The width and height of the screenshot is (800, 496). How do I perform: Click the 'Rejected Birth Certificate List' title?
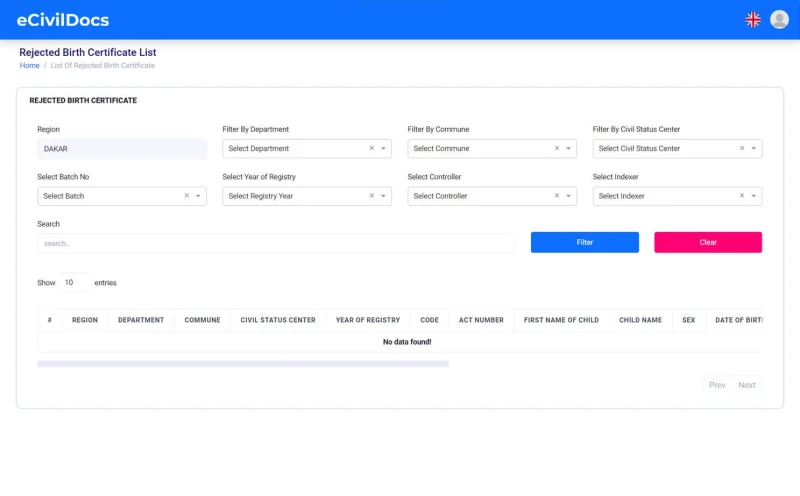tap(88, 52)
